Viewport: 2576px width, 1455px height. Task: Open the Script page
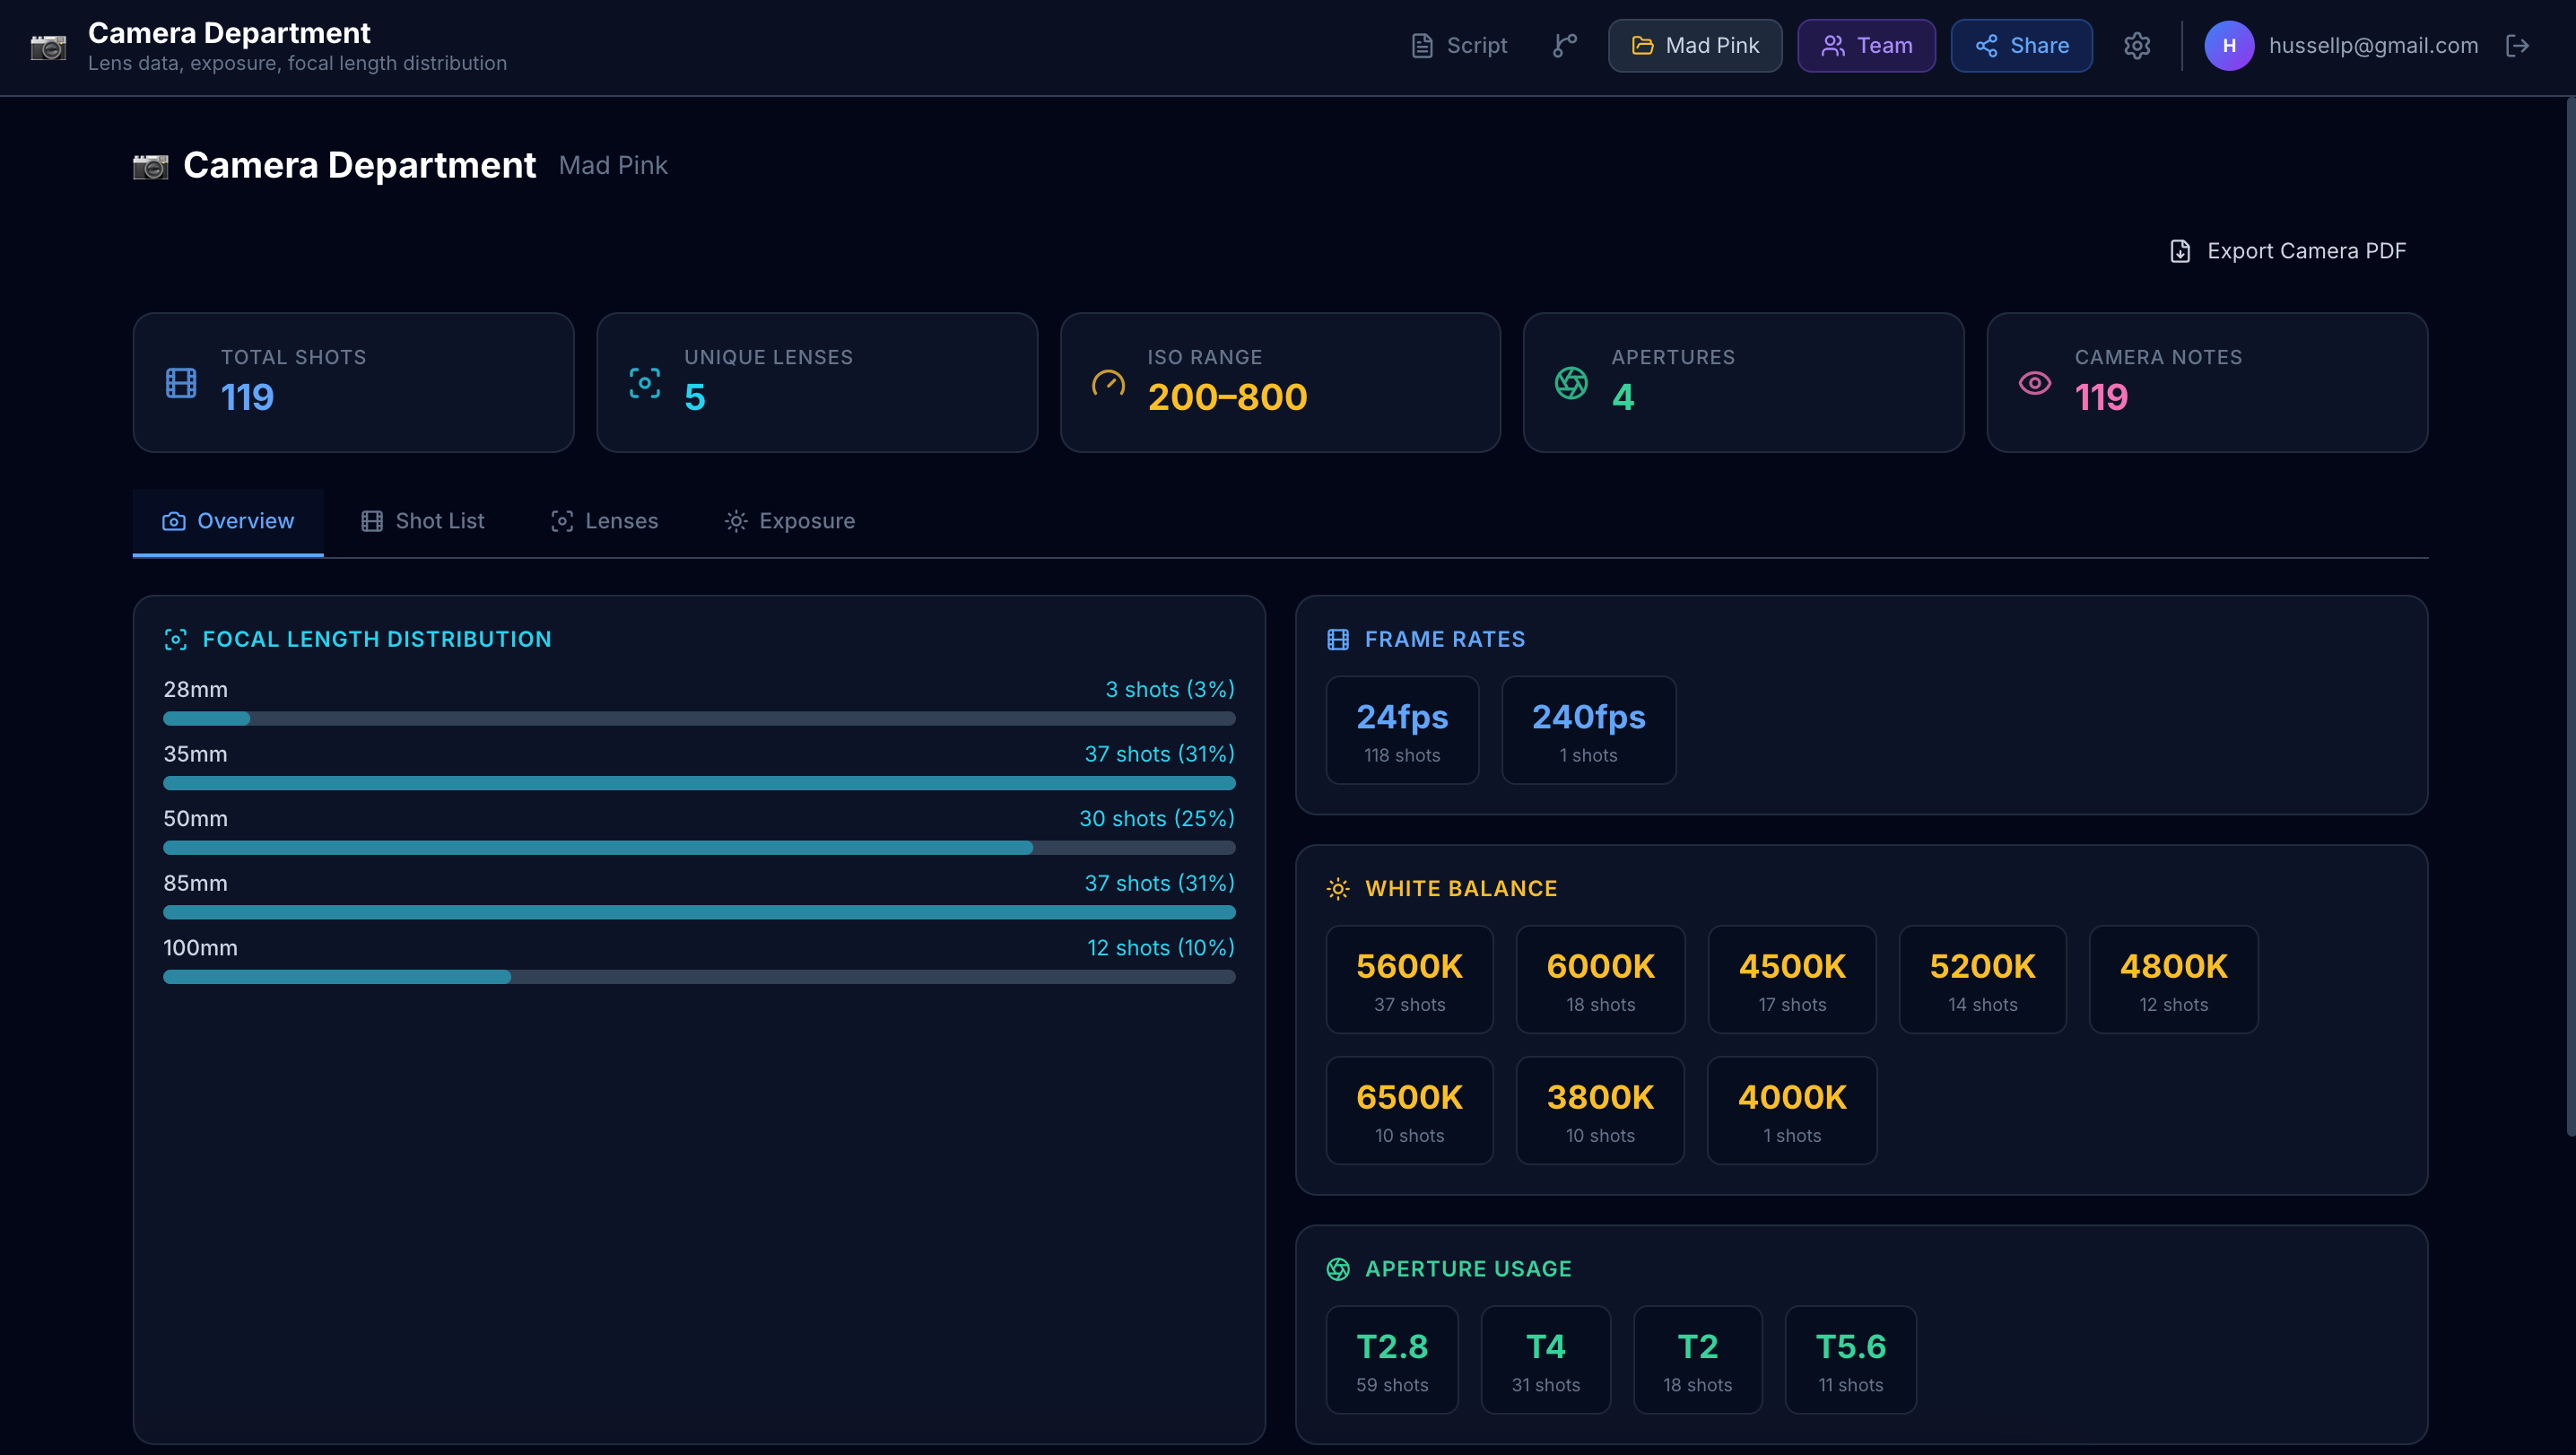(1459, 45)
